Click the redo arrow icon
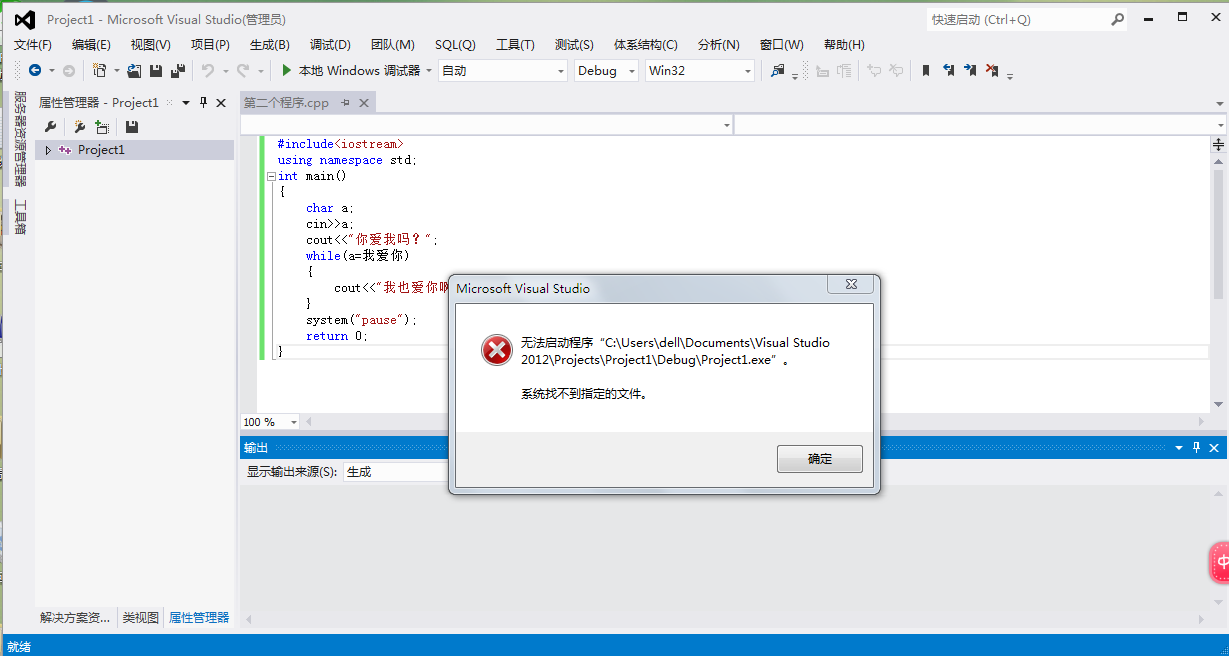The image size is (1229, 656). [x=245, y=71]
